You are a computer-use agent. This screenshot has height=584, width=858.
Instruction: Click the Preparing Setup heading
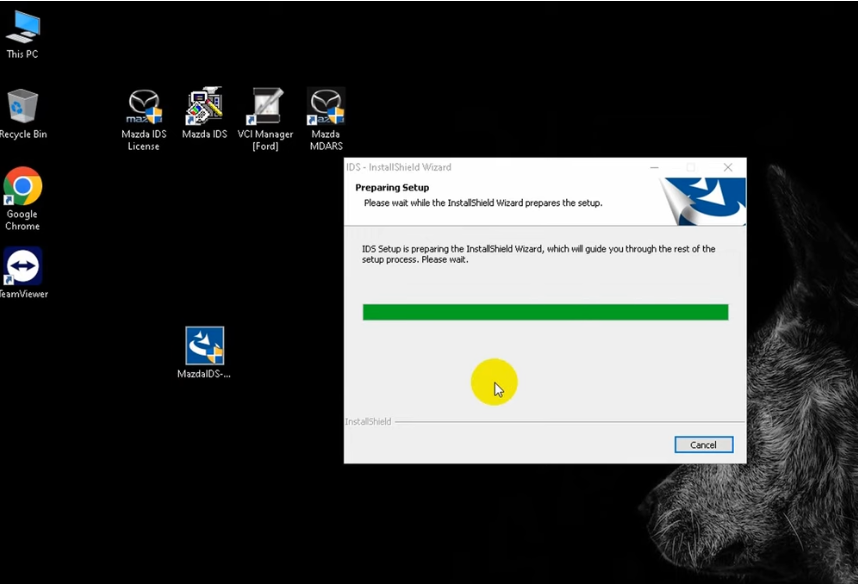(x=392, y=187)
